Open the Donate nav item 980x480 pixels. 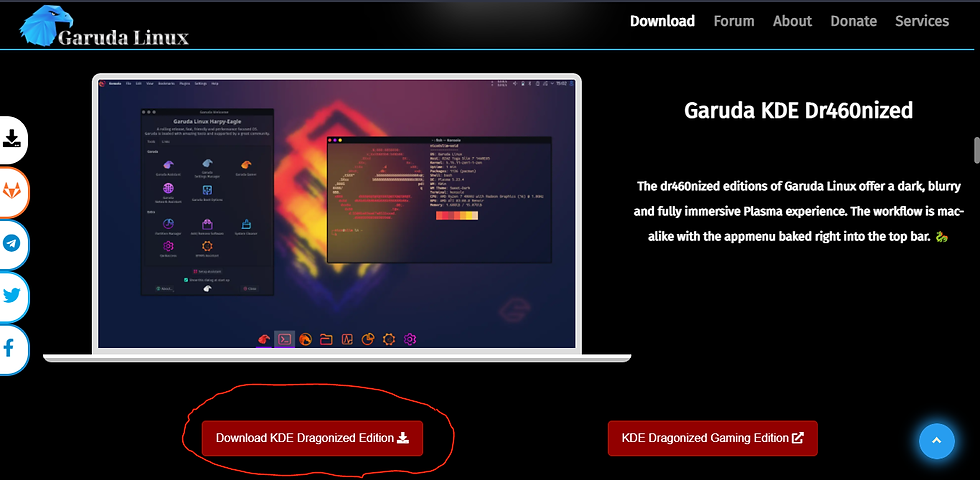[x=853, y=21]
